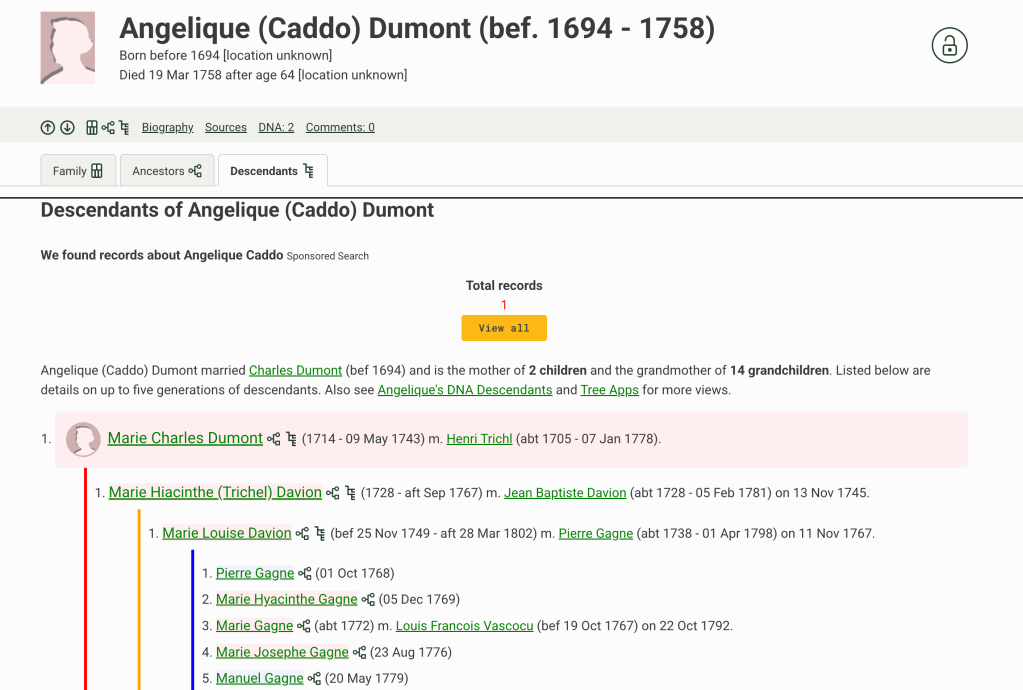Open descendants icon beside Marie Hiacinthe Davion
Image resolution: width=1023 pixels, height=690 pixels.
tap(351, 493)
